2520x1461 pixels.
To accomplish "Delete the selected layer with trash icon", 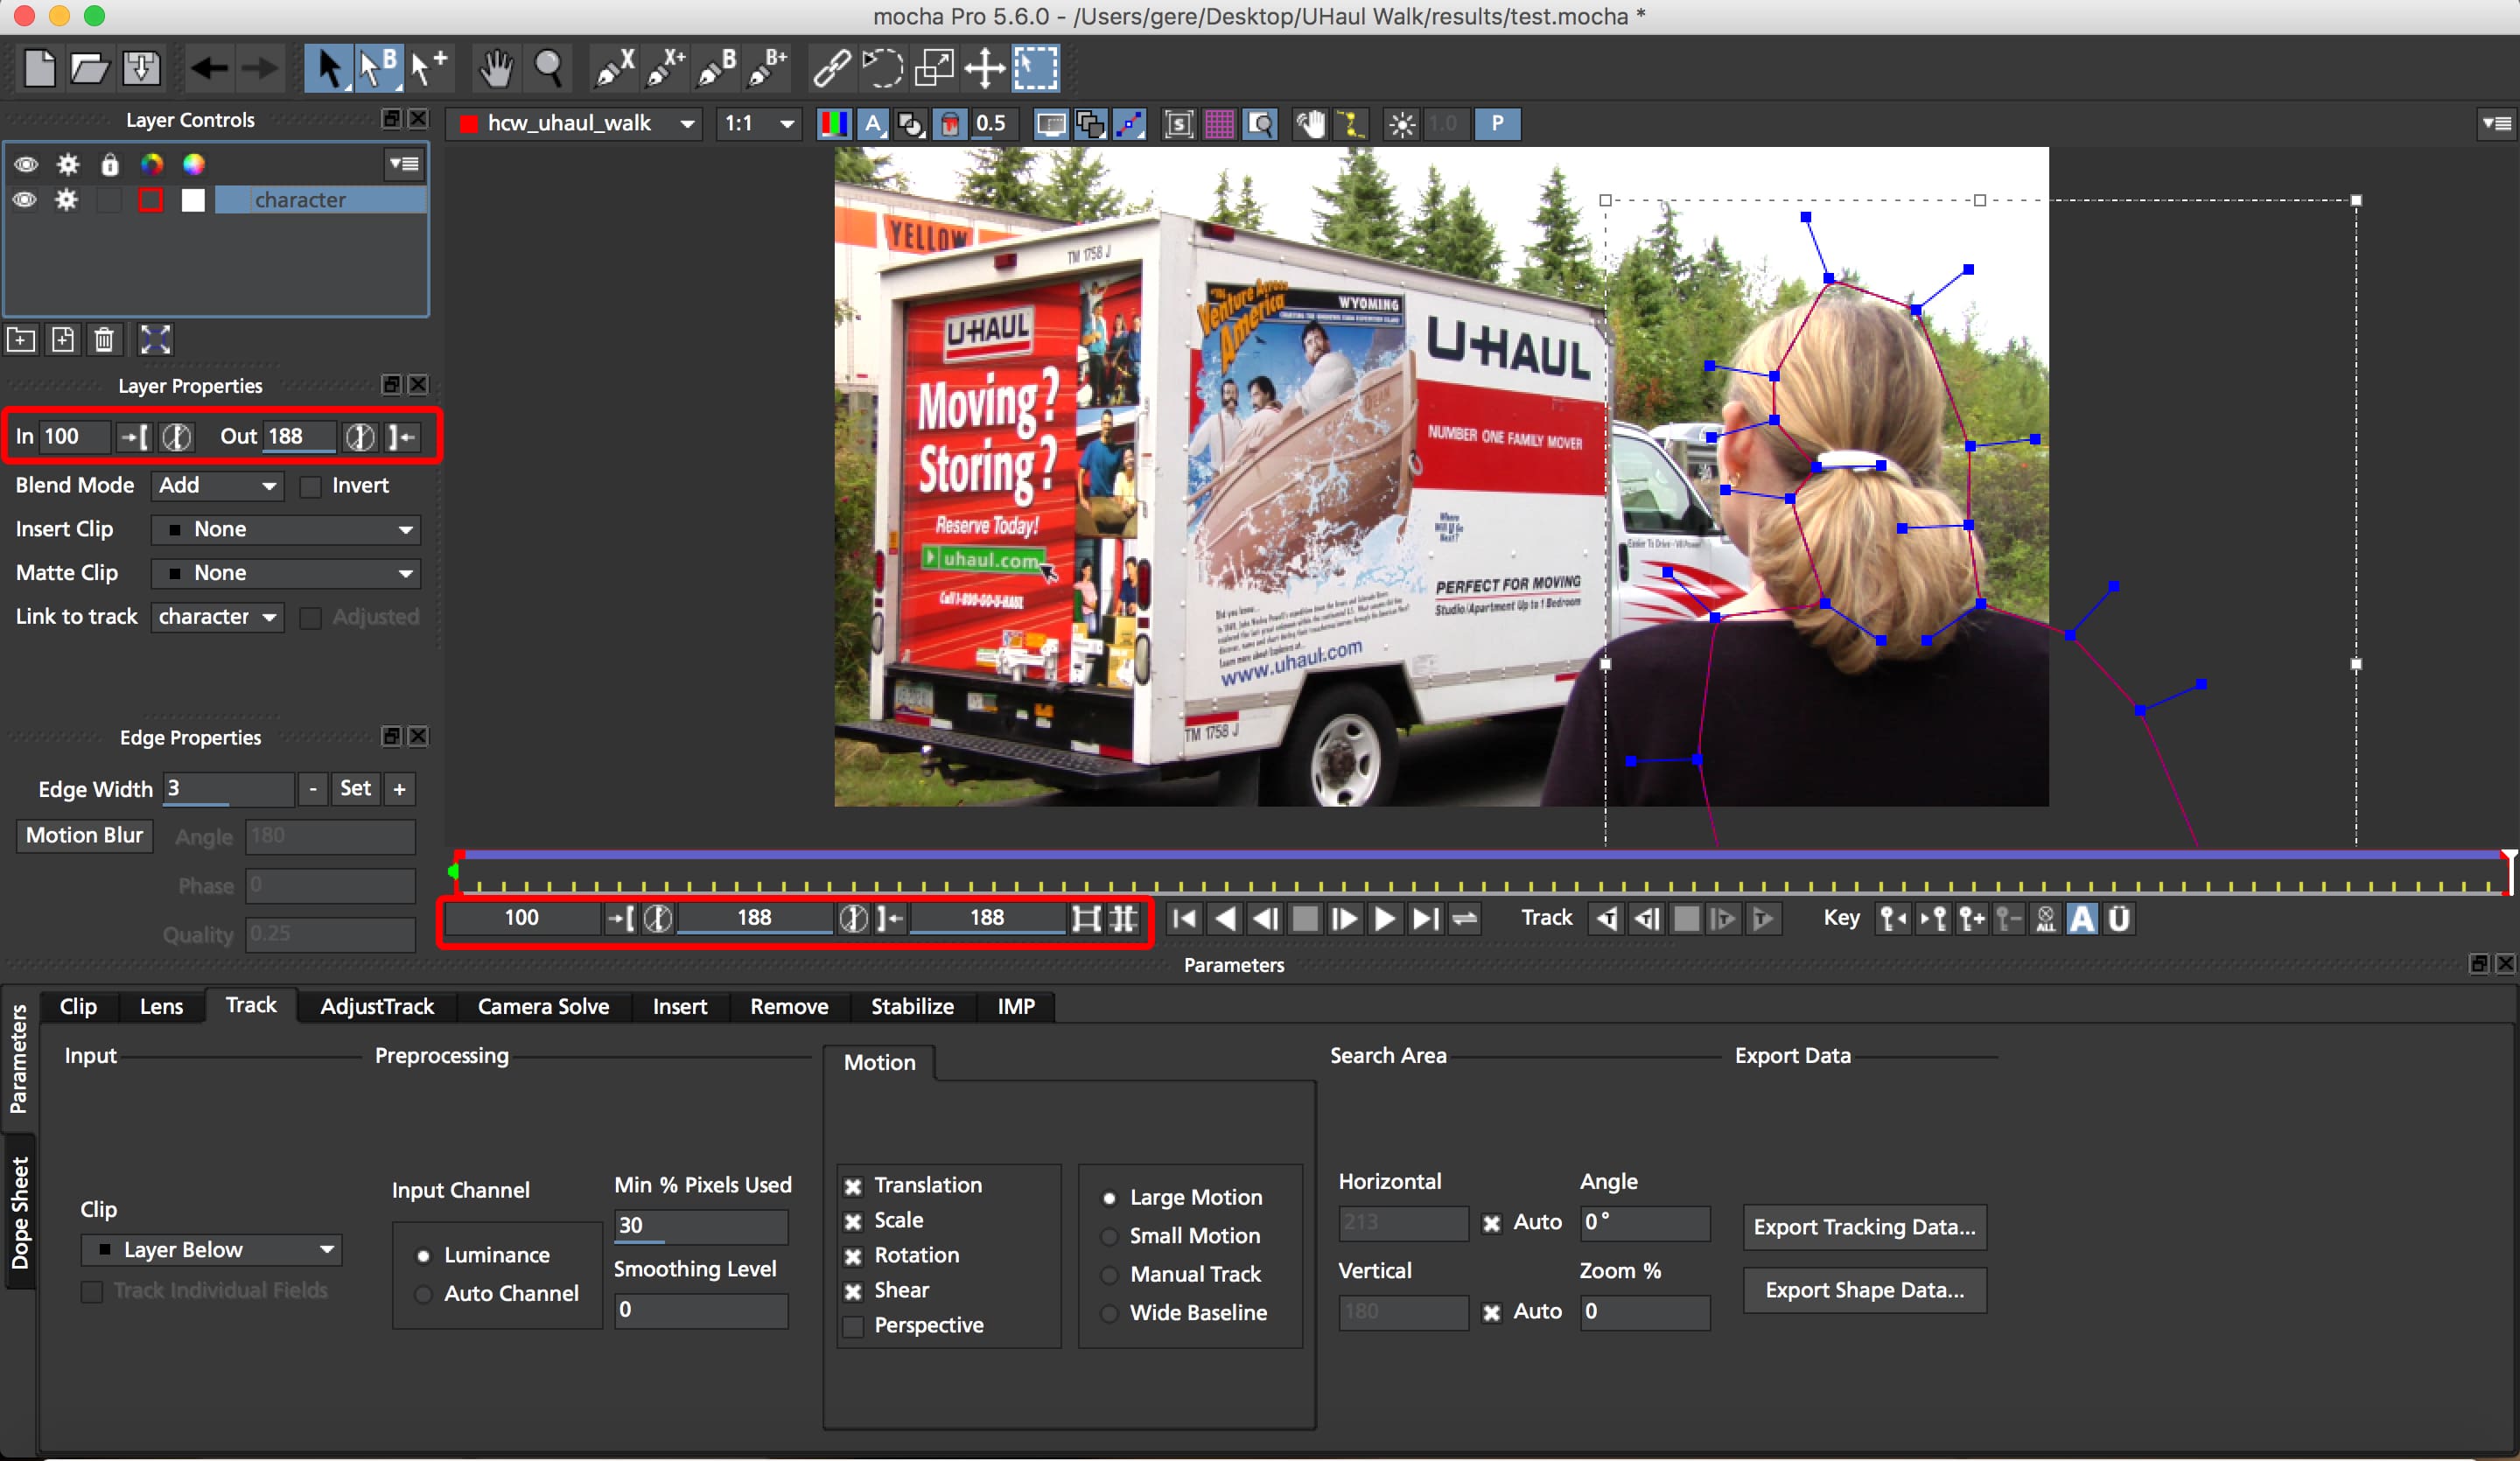I will [x=104, y=340].
